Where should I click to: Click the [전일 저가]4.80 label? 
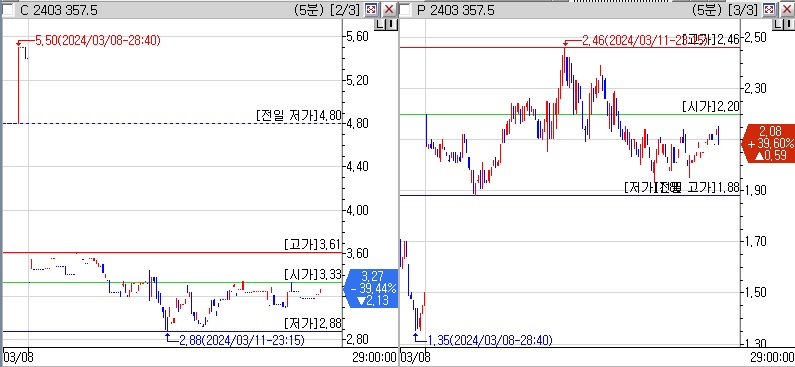[299, 115]
